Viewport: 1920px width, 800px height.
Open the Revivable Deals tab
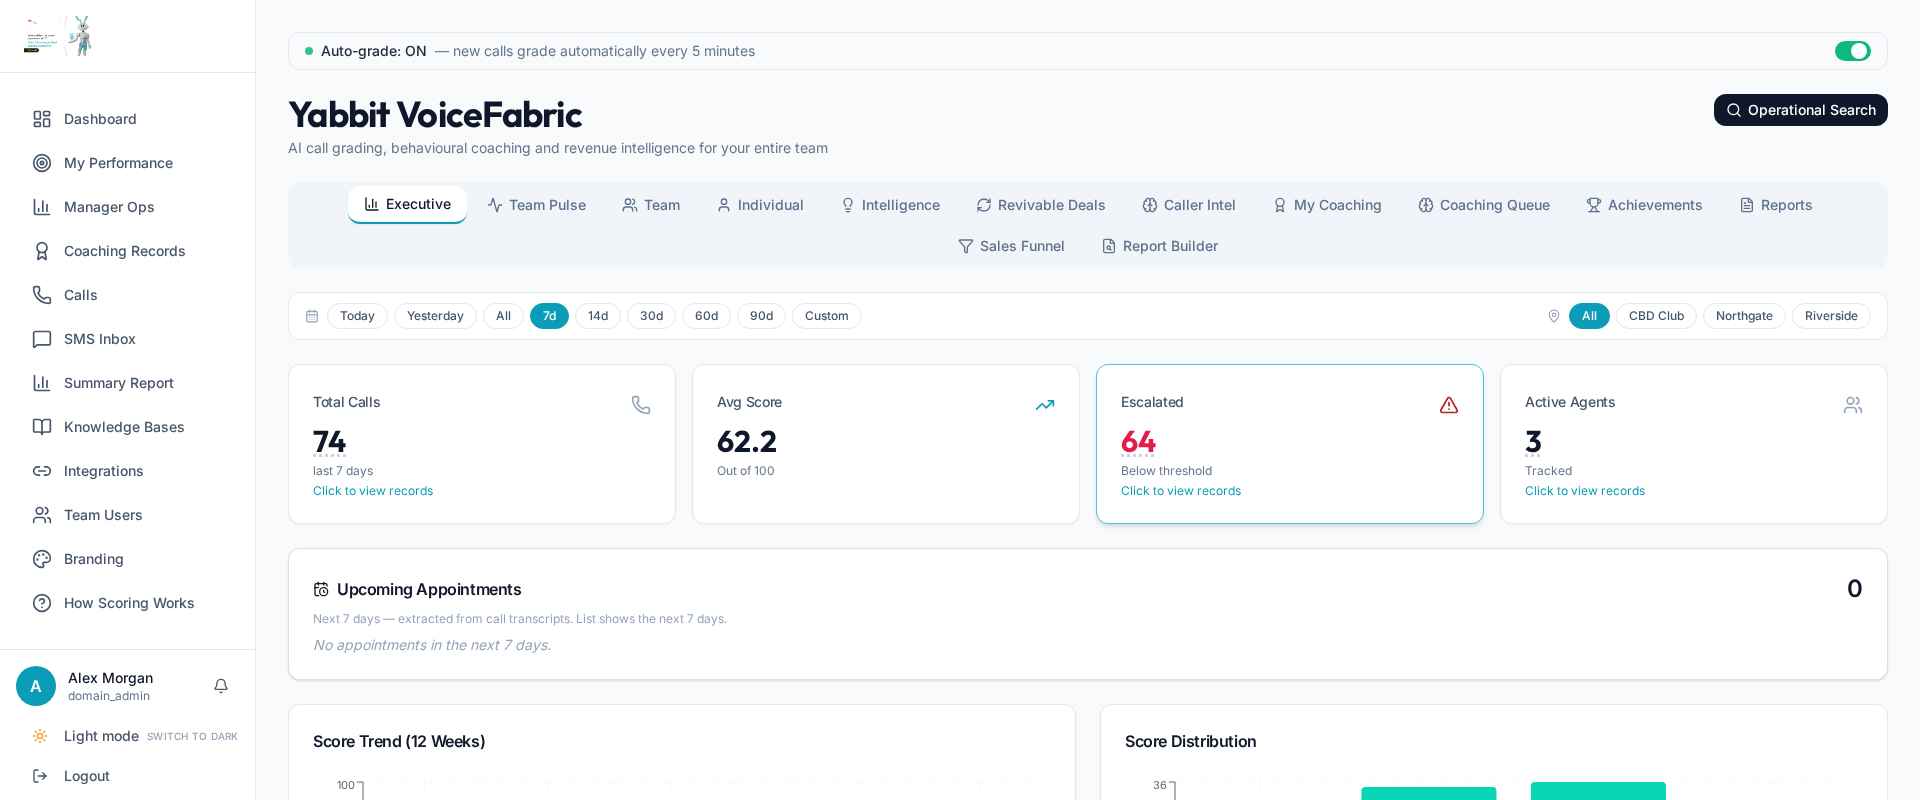[1041, 205]
